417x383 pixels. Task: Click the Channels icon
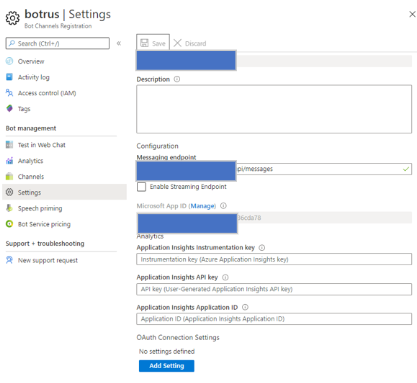pyautogui.click(x=10, y=176)
